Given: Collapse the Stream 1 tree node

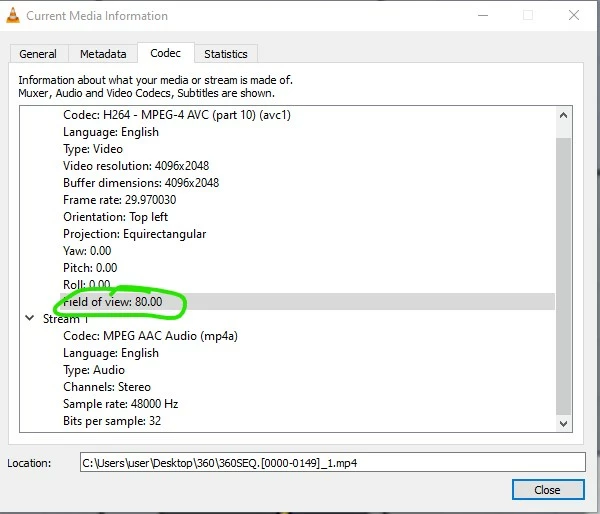Looking at the screenshot, I should tap(30, 318).
